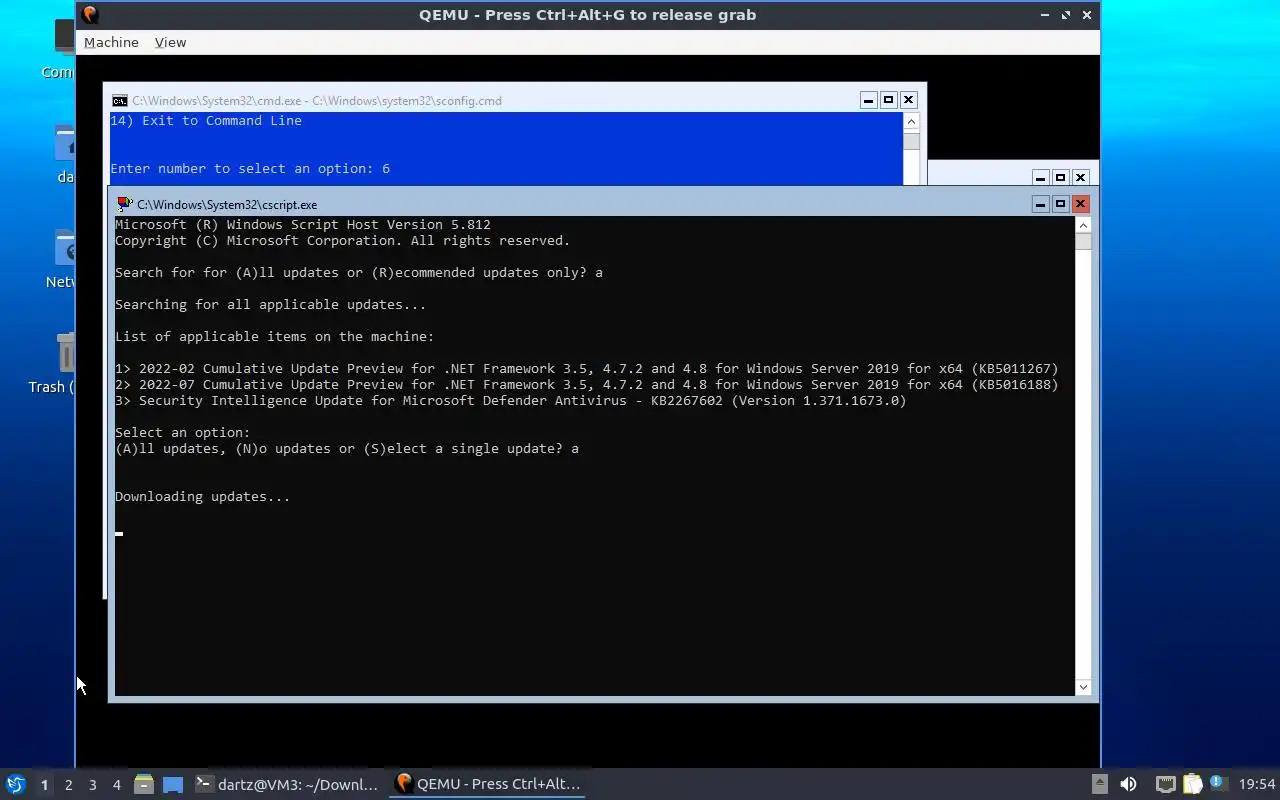
Task: Open the clipboard manager tray icon
Action: (x=1192, y=784)
